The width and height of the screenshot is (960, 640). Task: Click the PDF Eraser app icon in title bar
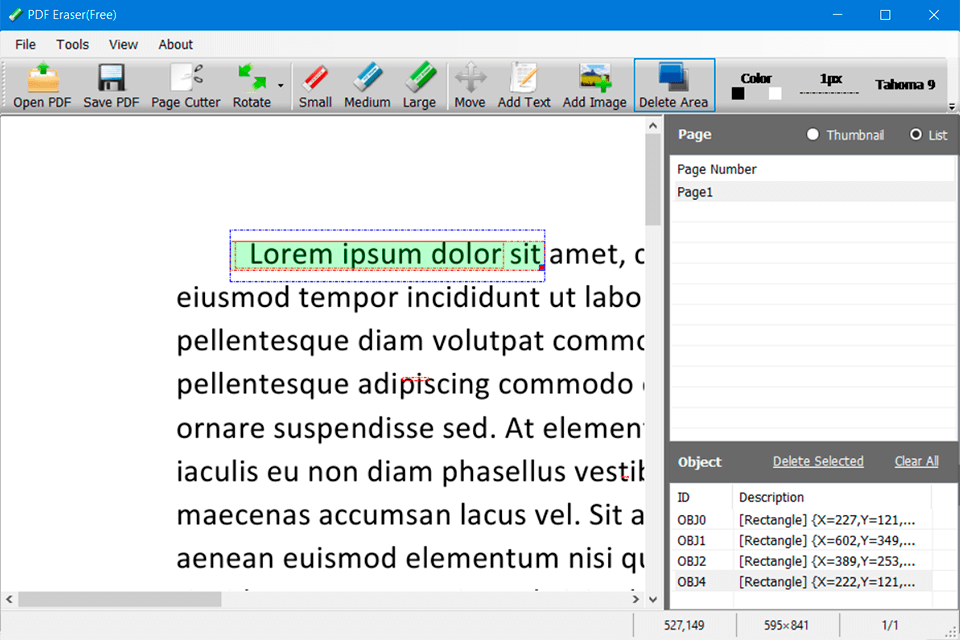coord(15,14)
